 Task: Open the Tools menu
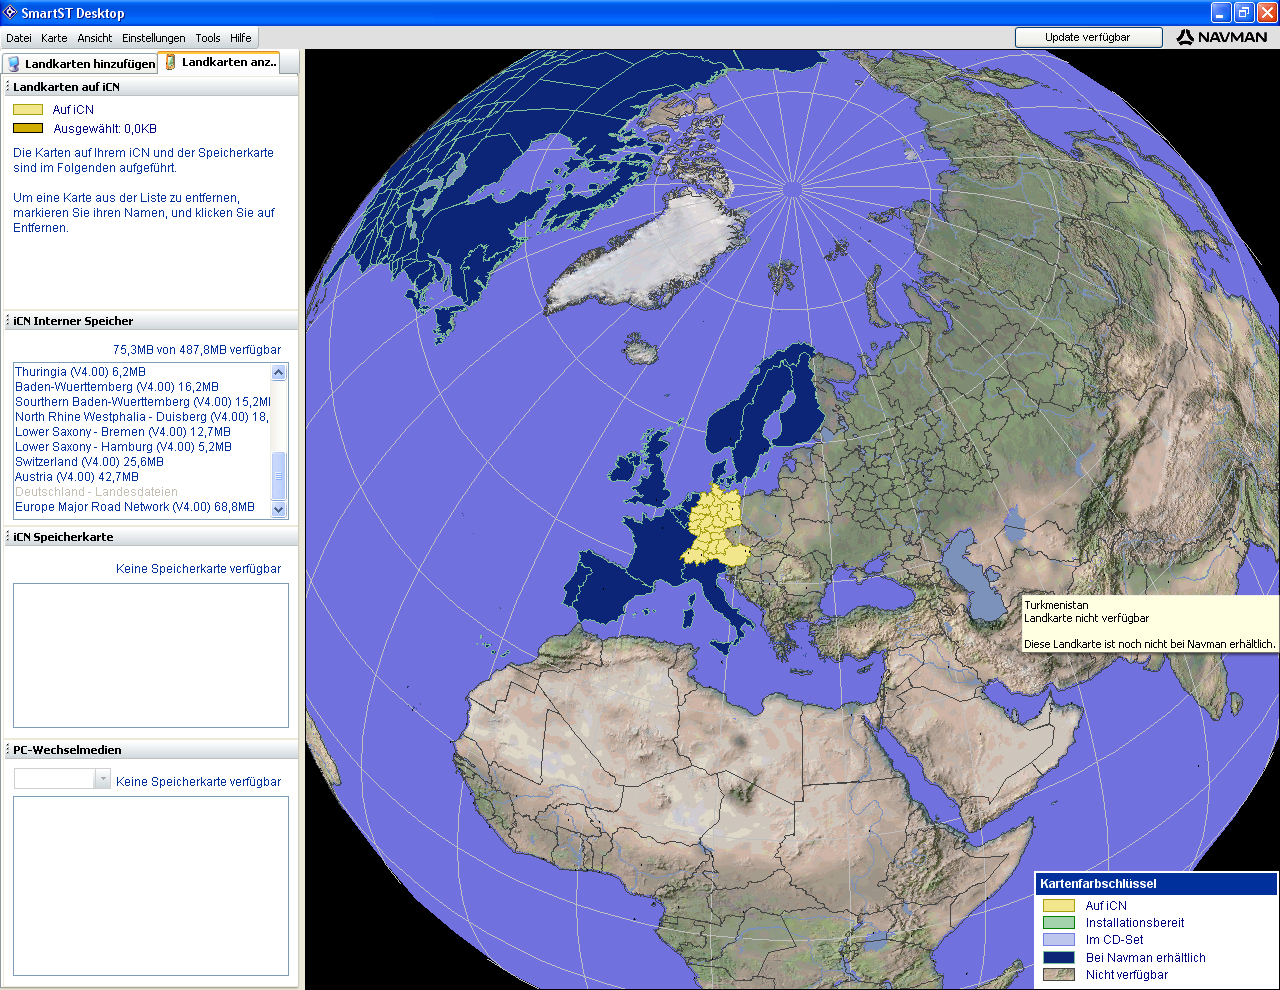[x=208, y=38]
